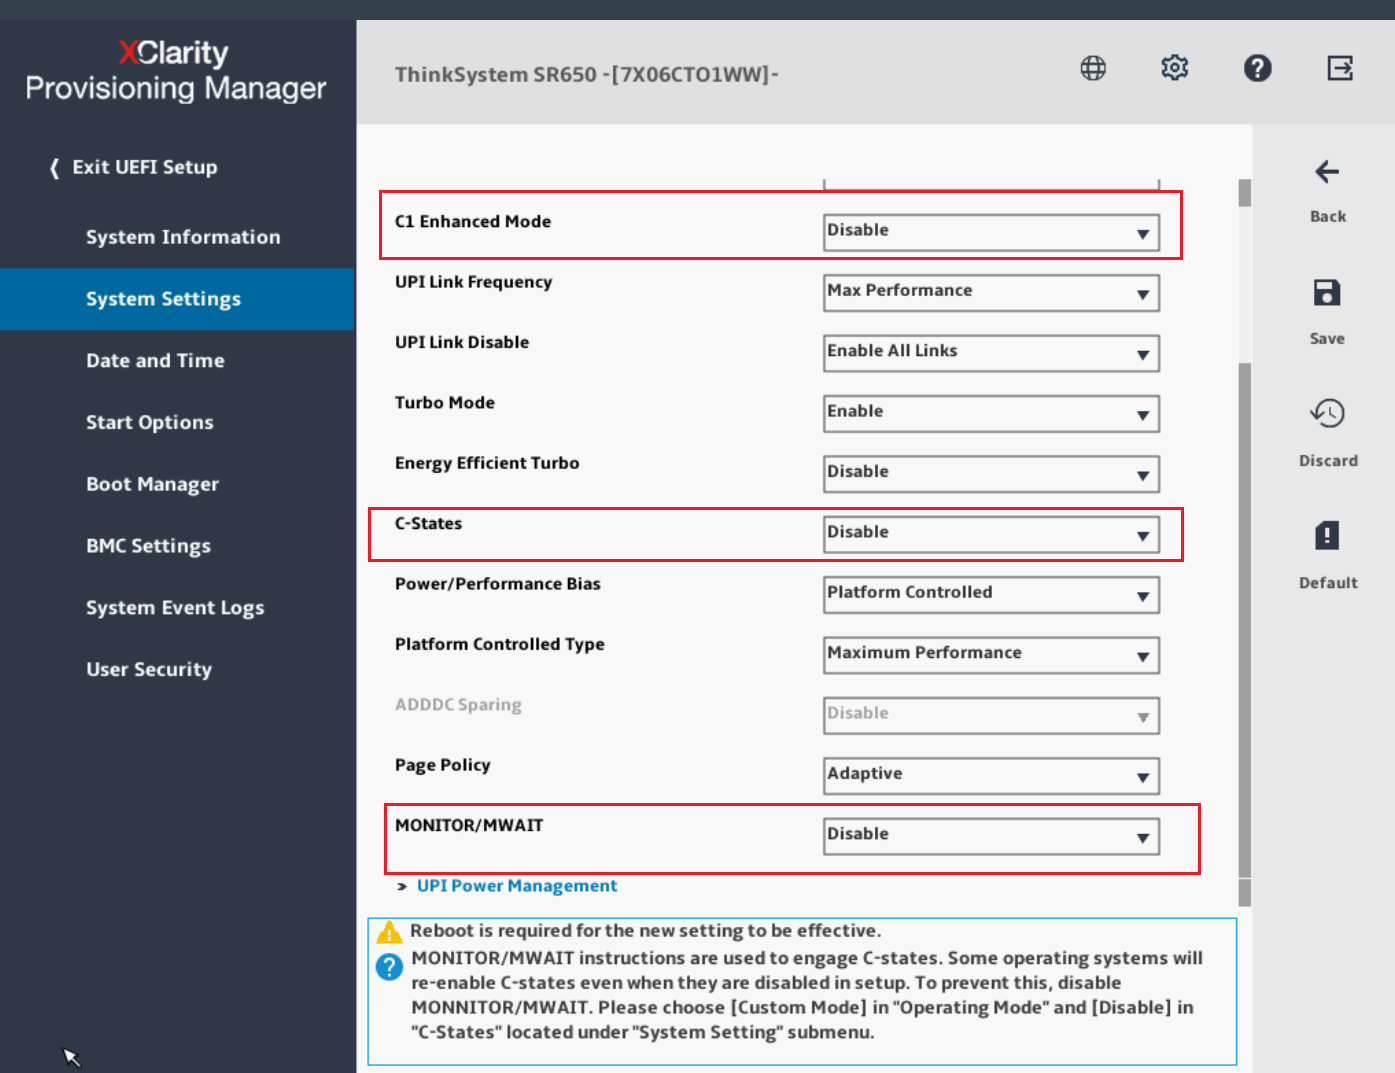Click the Page Policy label
The width and height of the screenshot is (1395, 1073).
click(x=443, y=765)
